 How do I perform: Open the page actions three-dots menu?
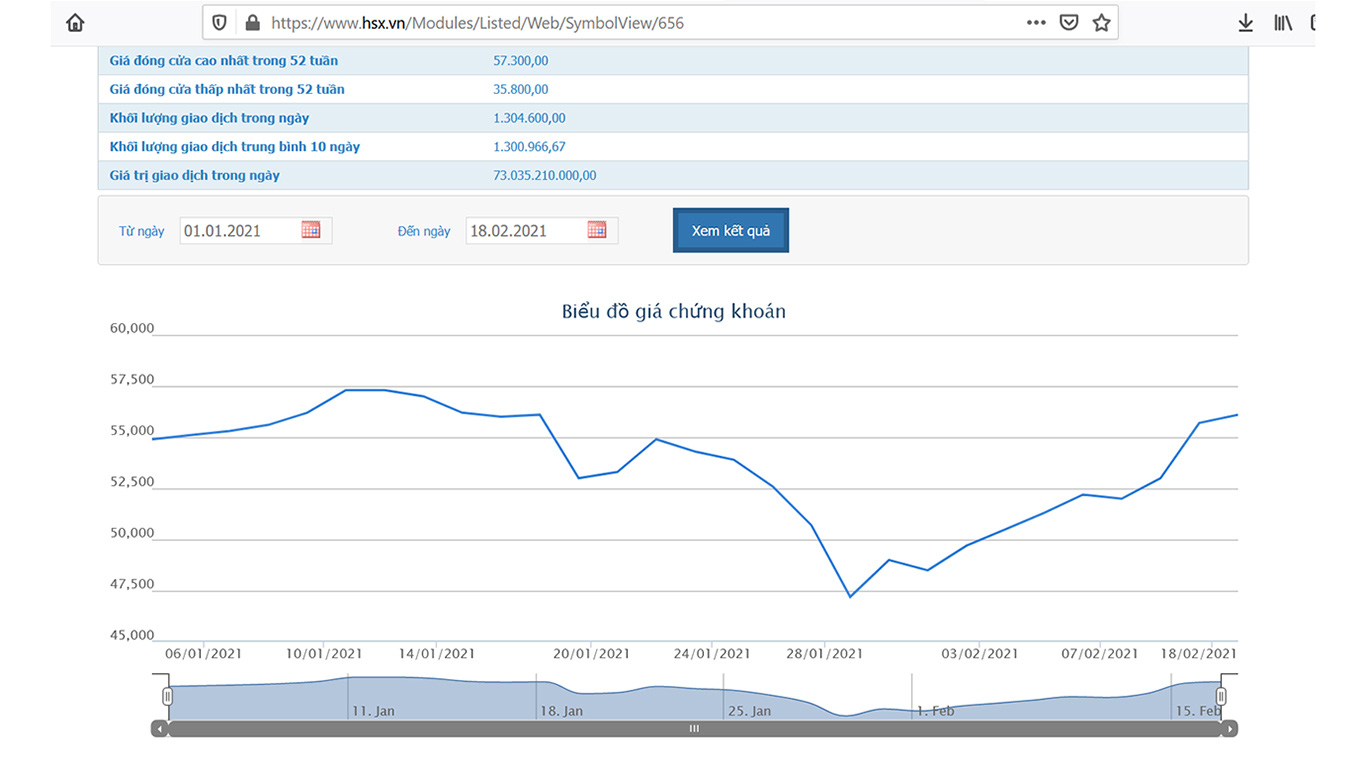tap(1036, 22)
